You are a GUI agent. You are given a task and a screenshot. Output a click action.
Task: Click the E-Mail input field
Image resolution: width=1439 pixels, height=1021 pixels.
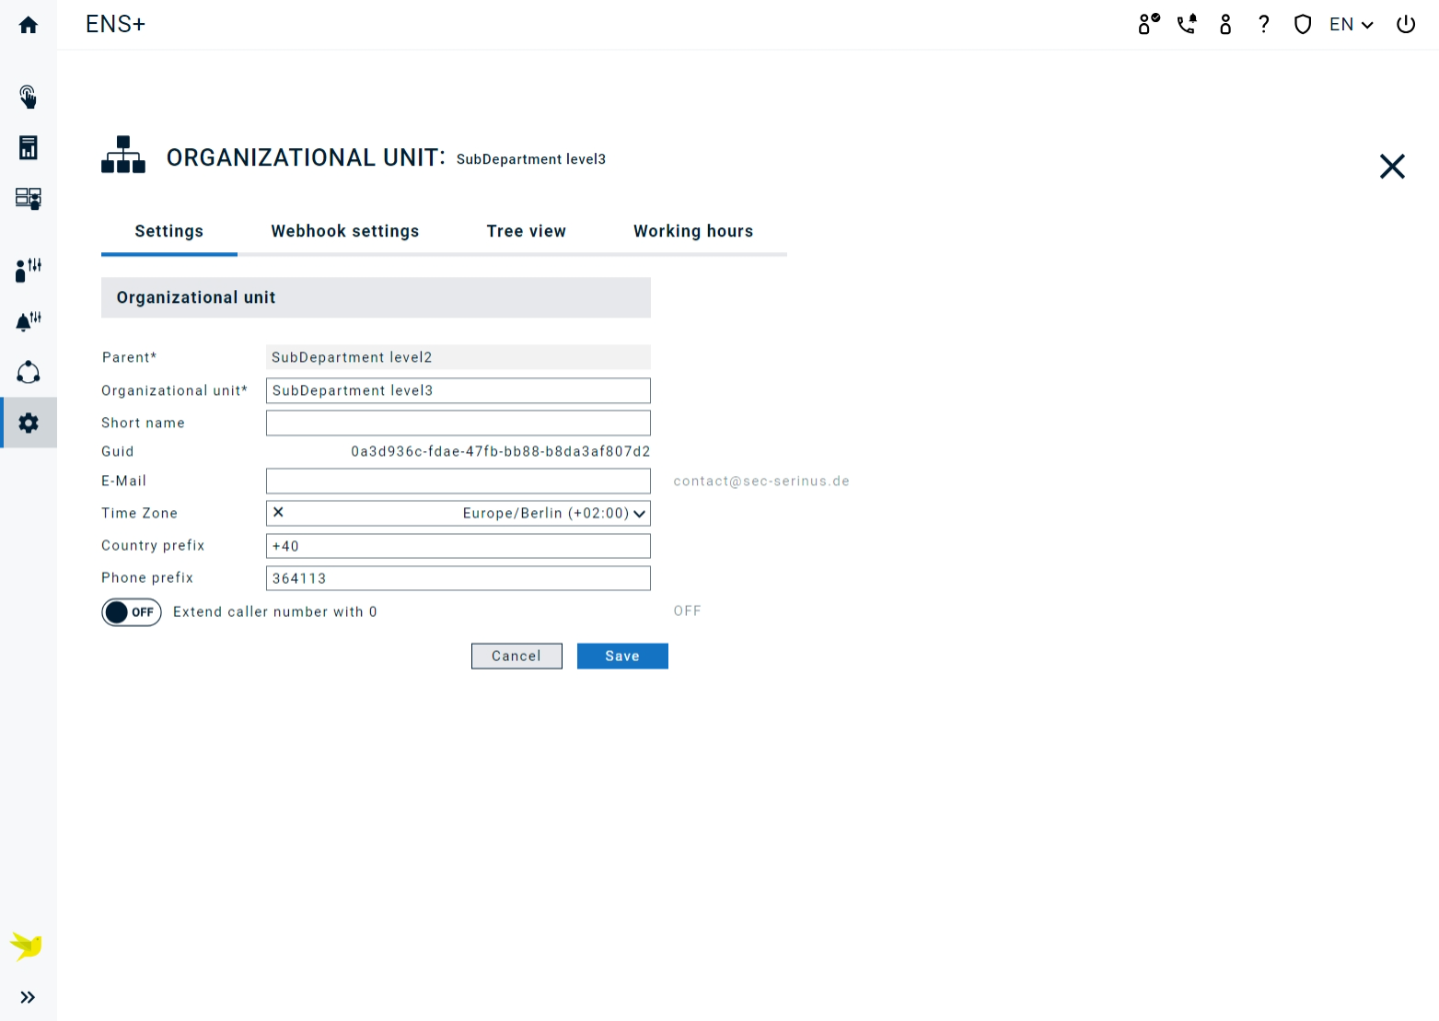tap(458, 481)
